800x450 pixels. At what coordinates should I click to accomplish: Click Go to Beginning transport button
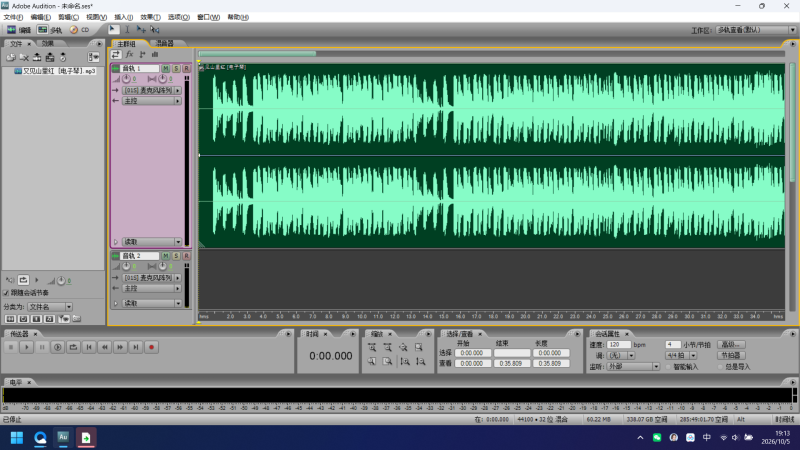tap(89, 347)
